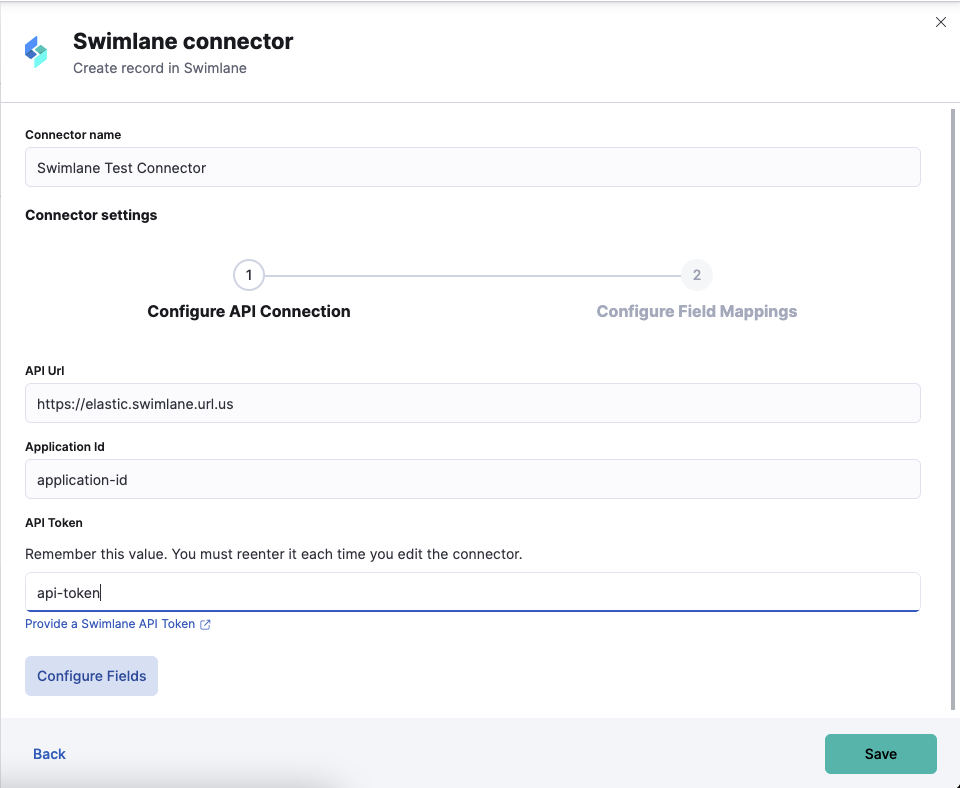Select step 1 circle in the stepper
The height and width of the screenshot is (788, 960).
pyautogui.click(x=248, y=275)
